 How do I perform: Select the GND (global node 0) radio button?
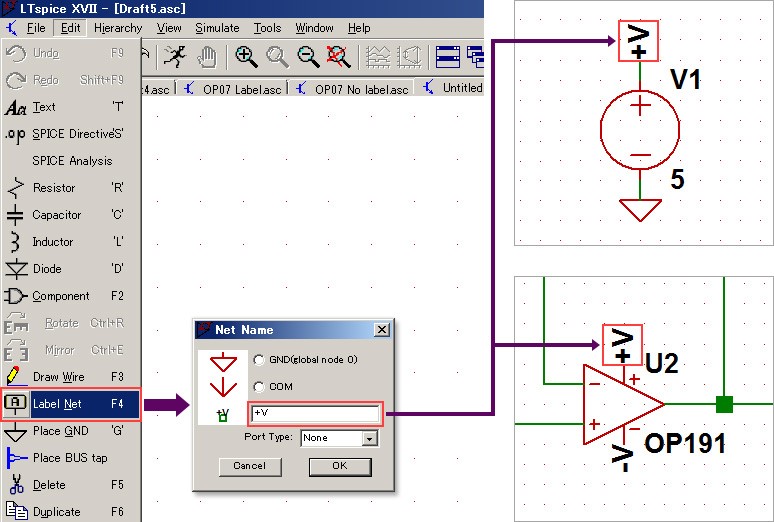pos(260,360)
